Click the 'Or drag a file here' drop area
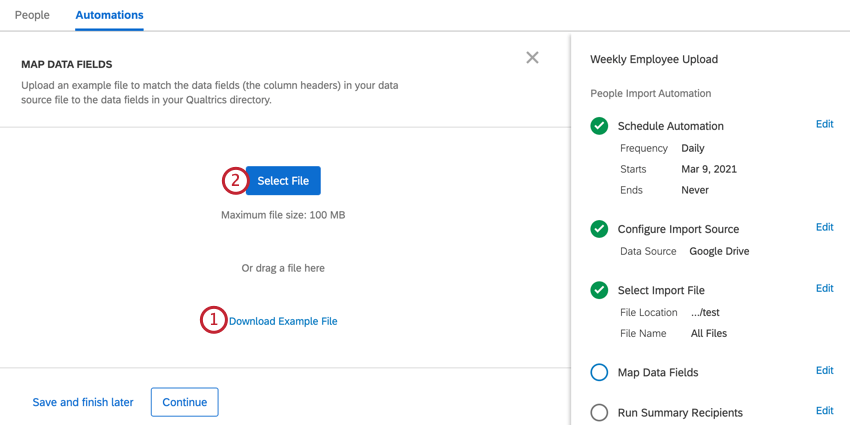The image size is (850, 425). [x=283, y=268]
